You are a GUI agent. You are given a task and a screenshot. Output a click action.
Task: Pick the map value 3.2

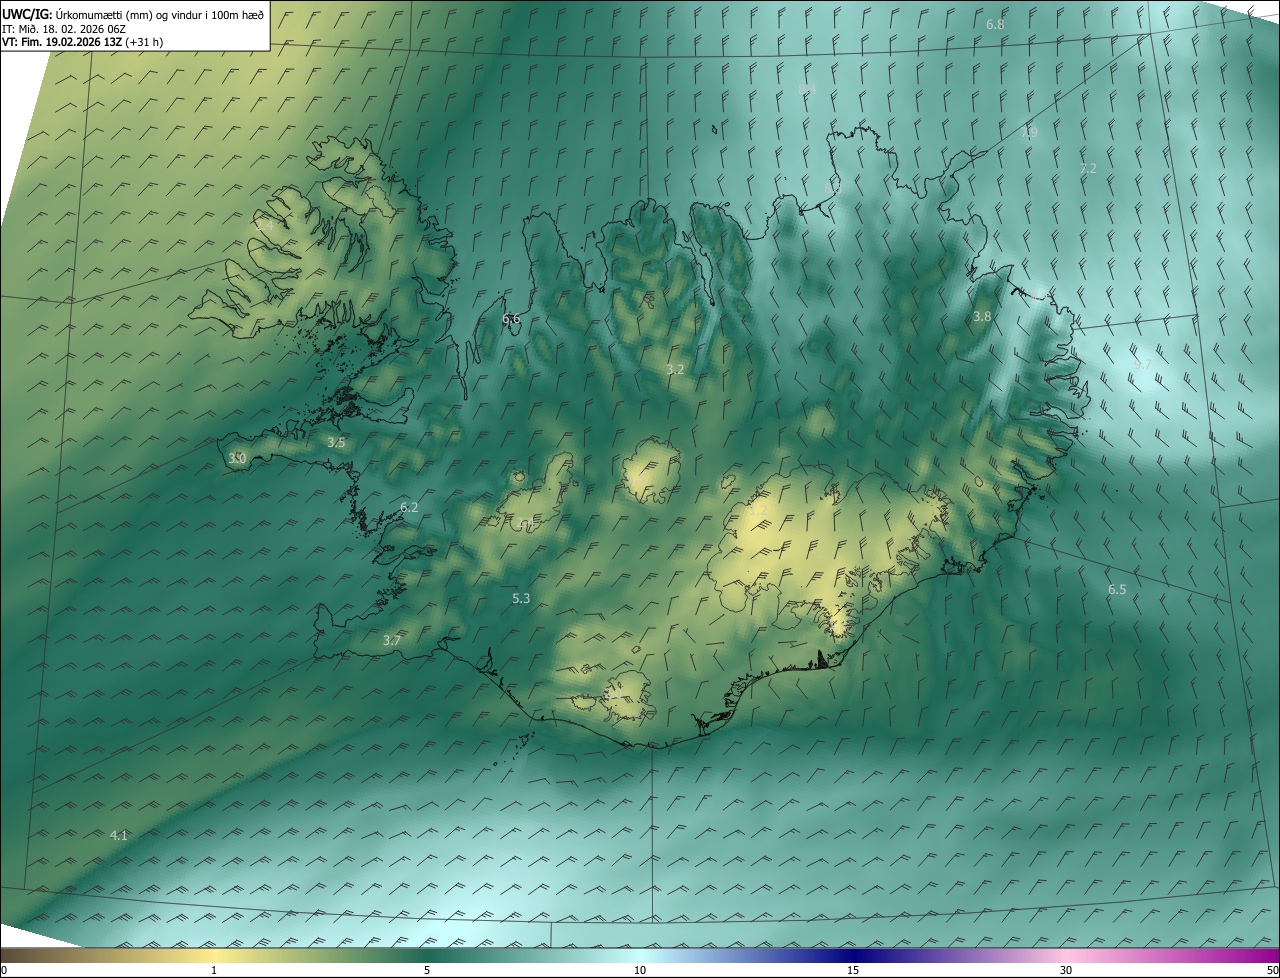(x=675, y=370)
